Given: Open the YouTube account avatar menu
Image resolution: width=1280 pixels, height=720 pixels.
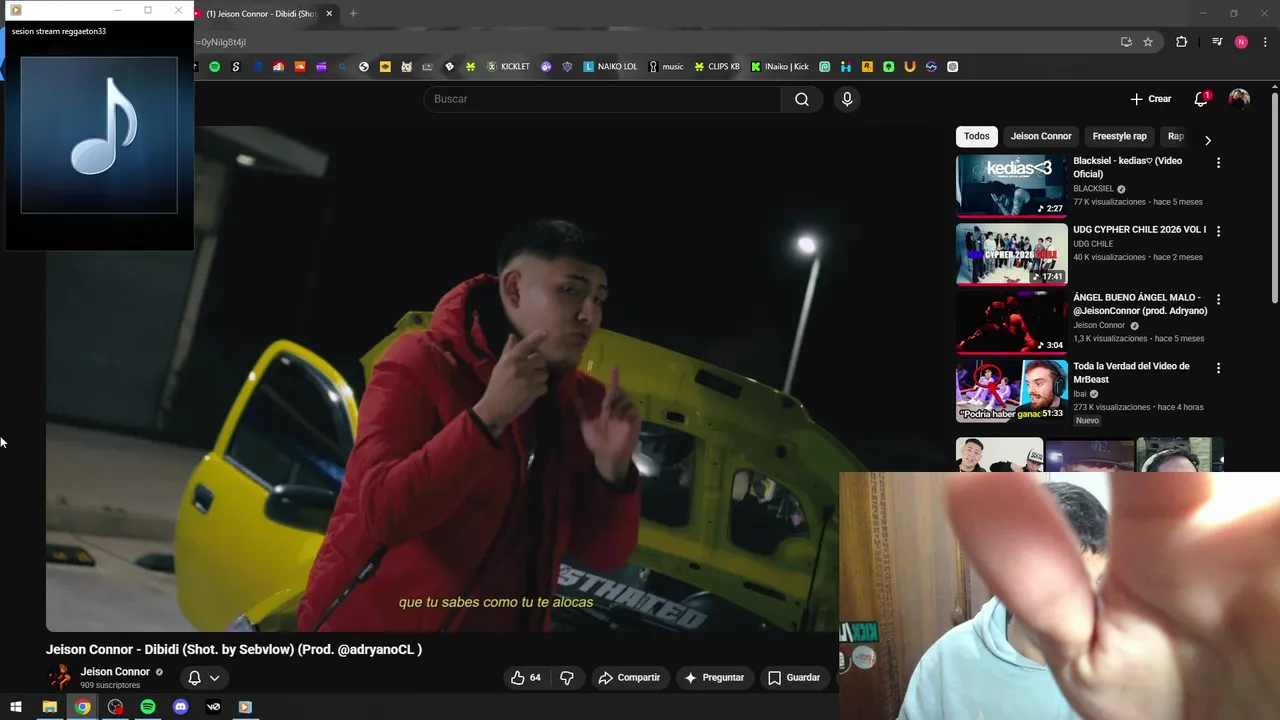Looking at the screenshot, I should tap(1239, 99).
